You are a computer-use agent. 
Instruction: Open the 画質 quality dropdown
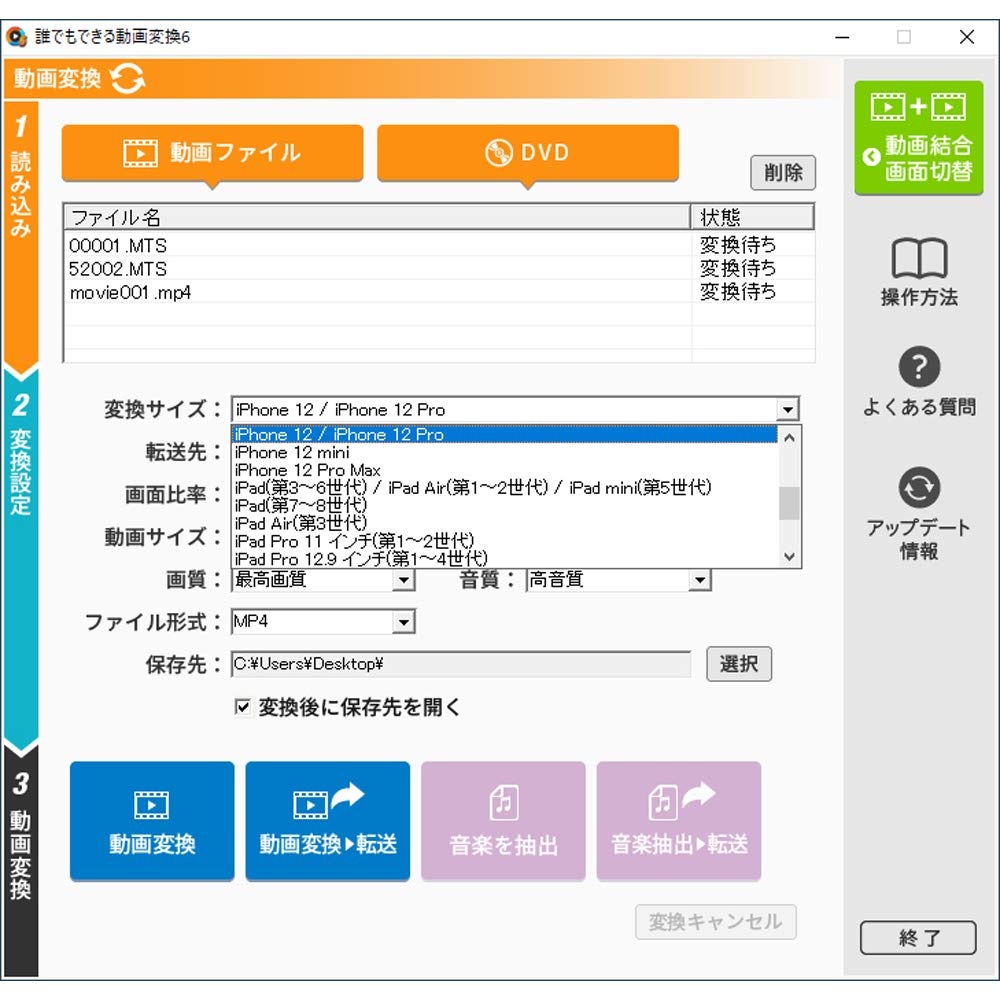[404, 580]
